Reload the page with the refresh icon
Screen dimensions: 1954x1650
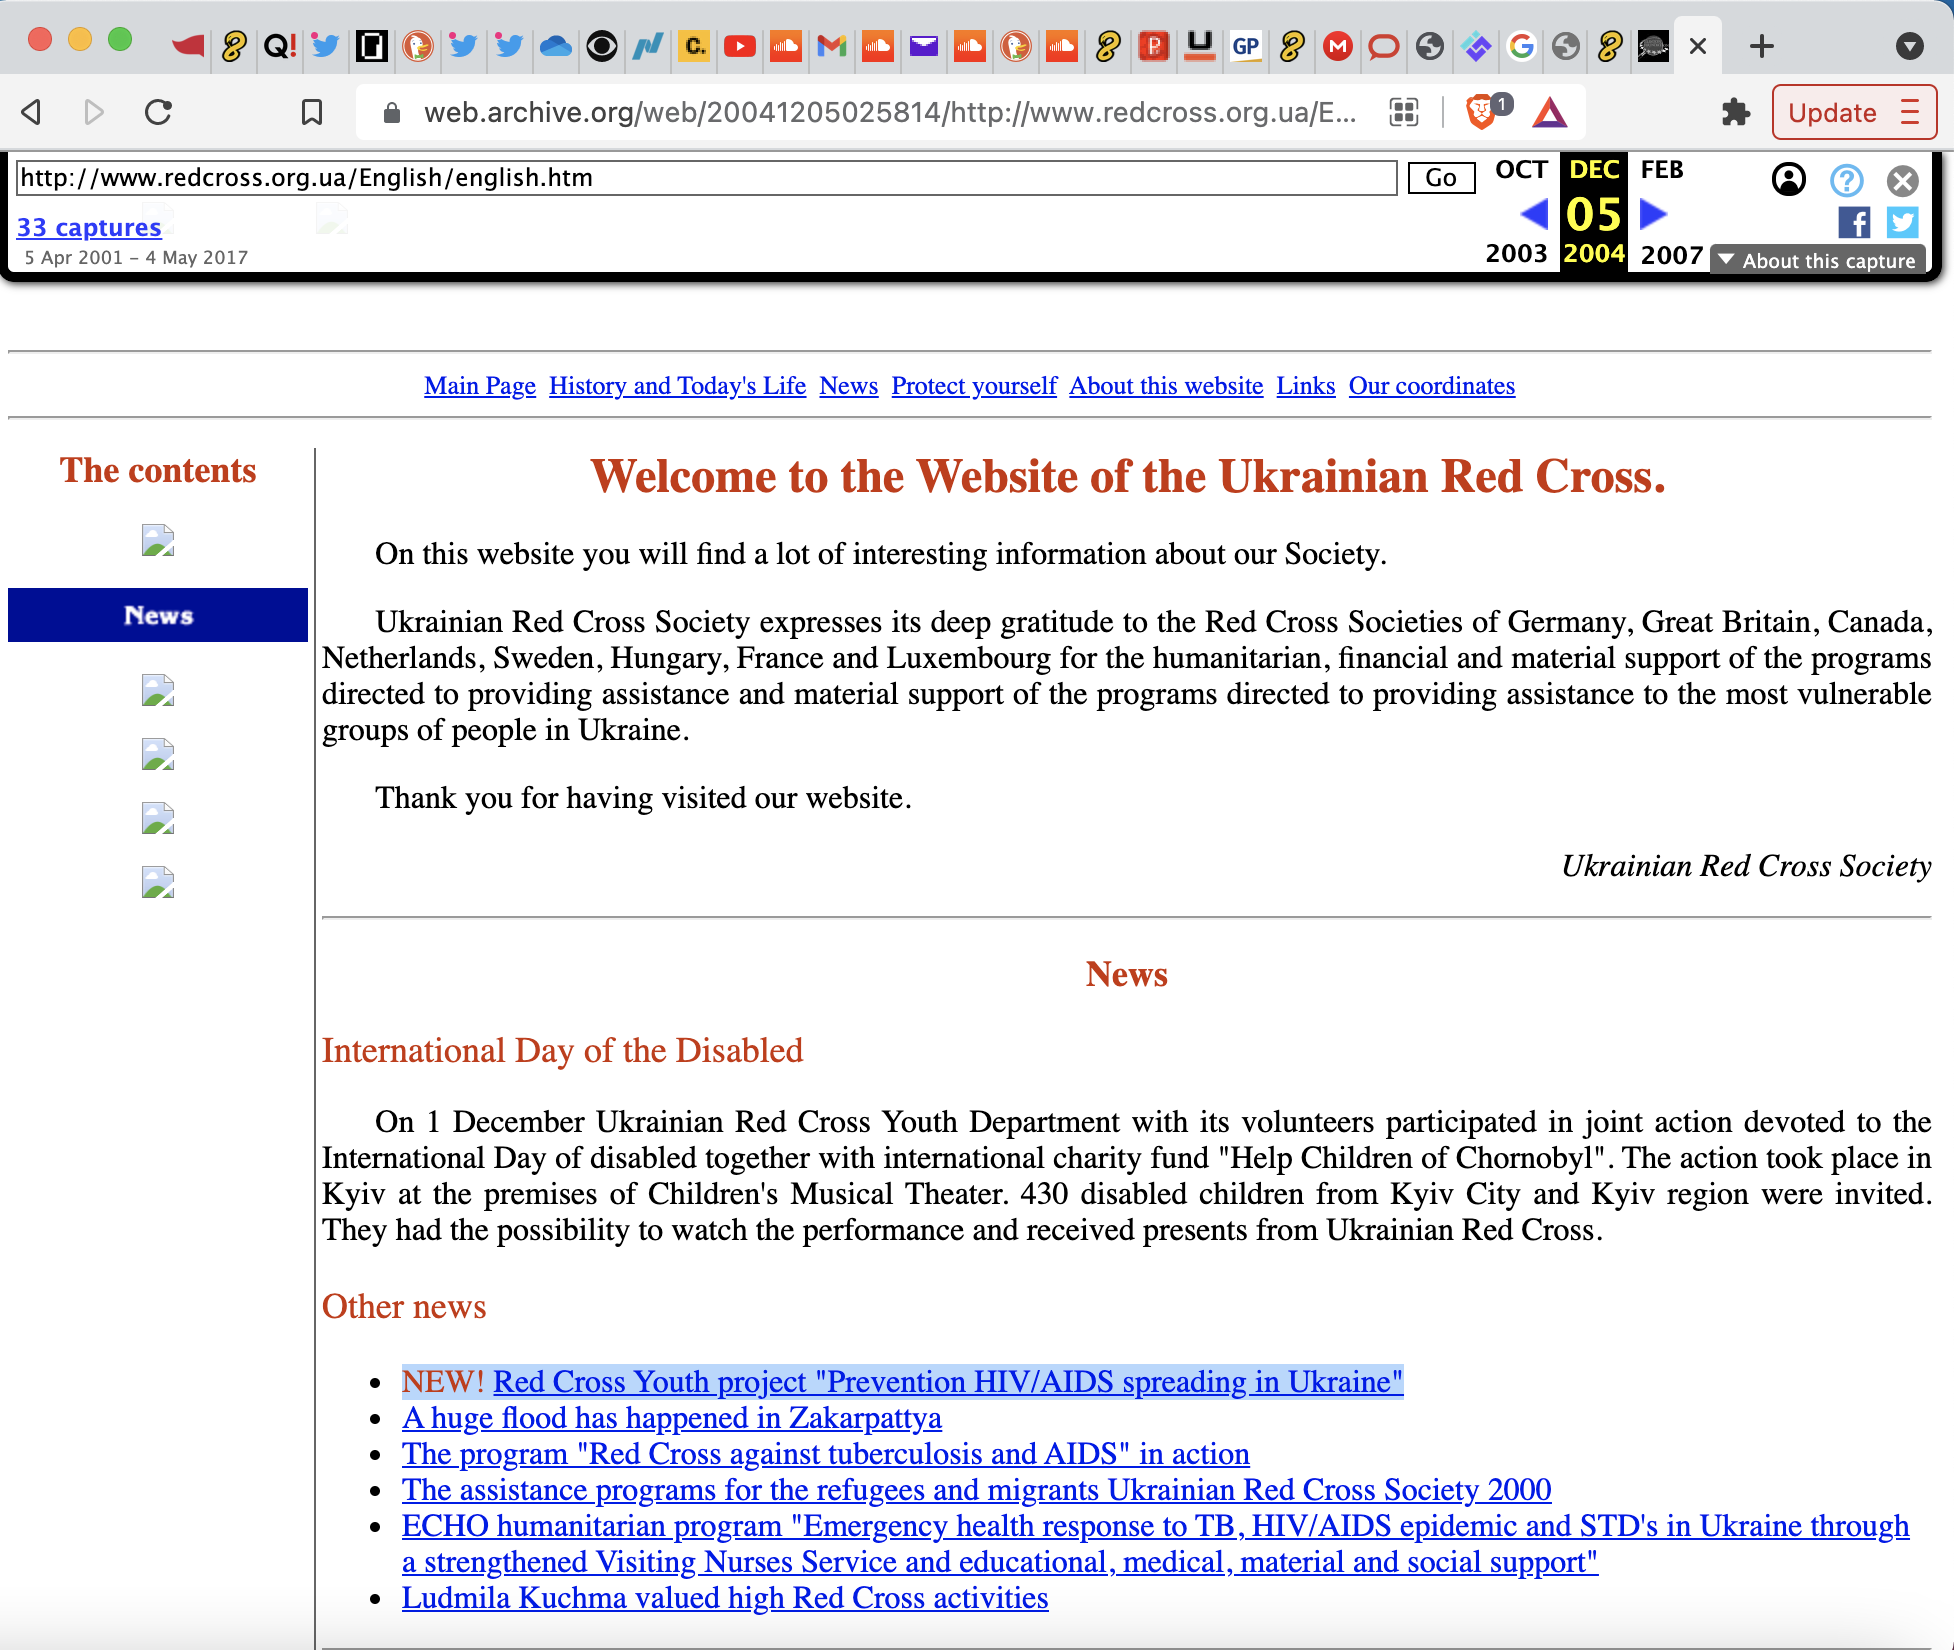pyautogui.click(x=158, y=112)
